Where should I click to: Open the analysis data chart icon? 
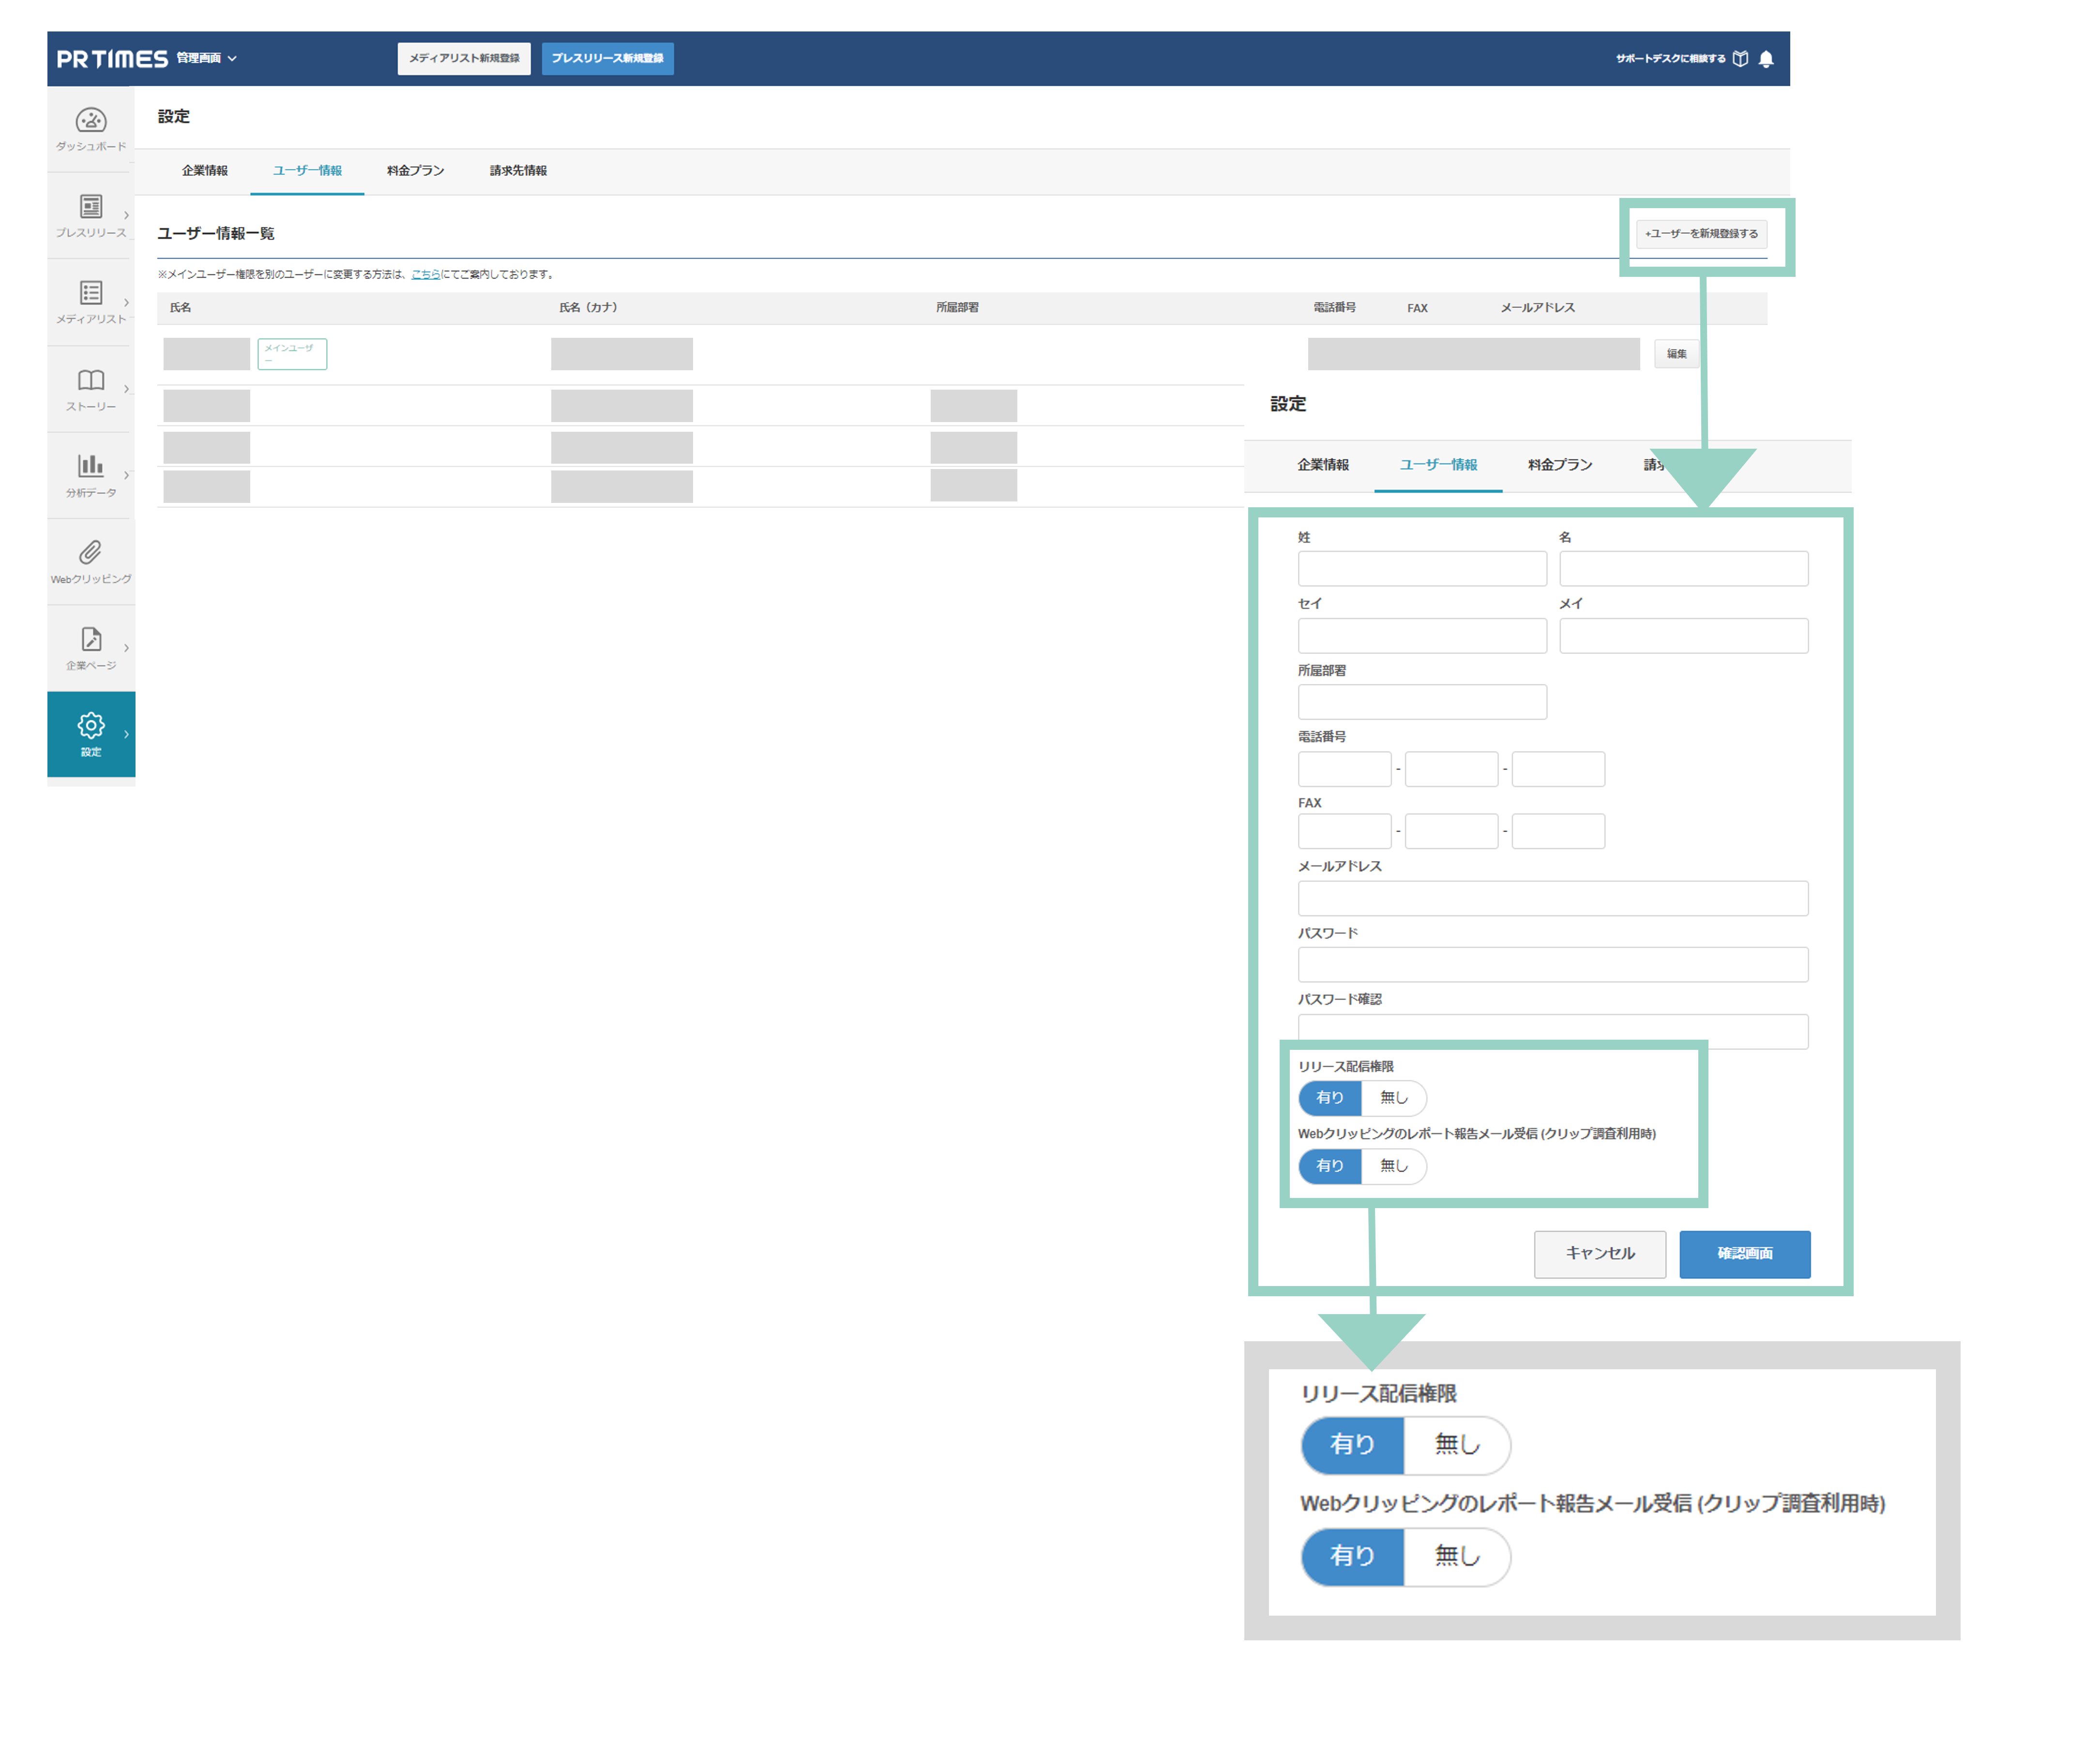click(x=91, y=466)
